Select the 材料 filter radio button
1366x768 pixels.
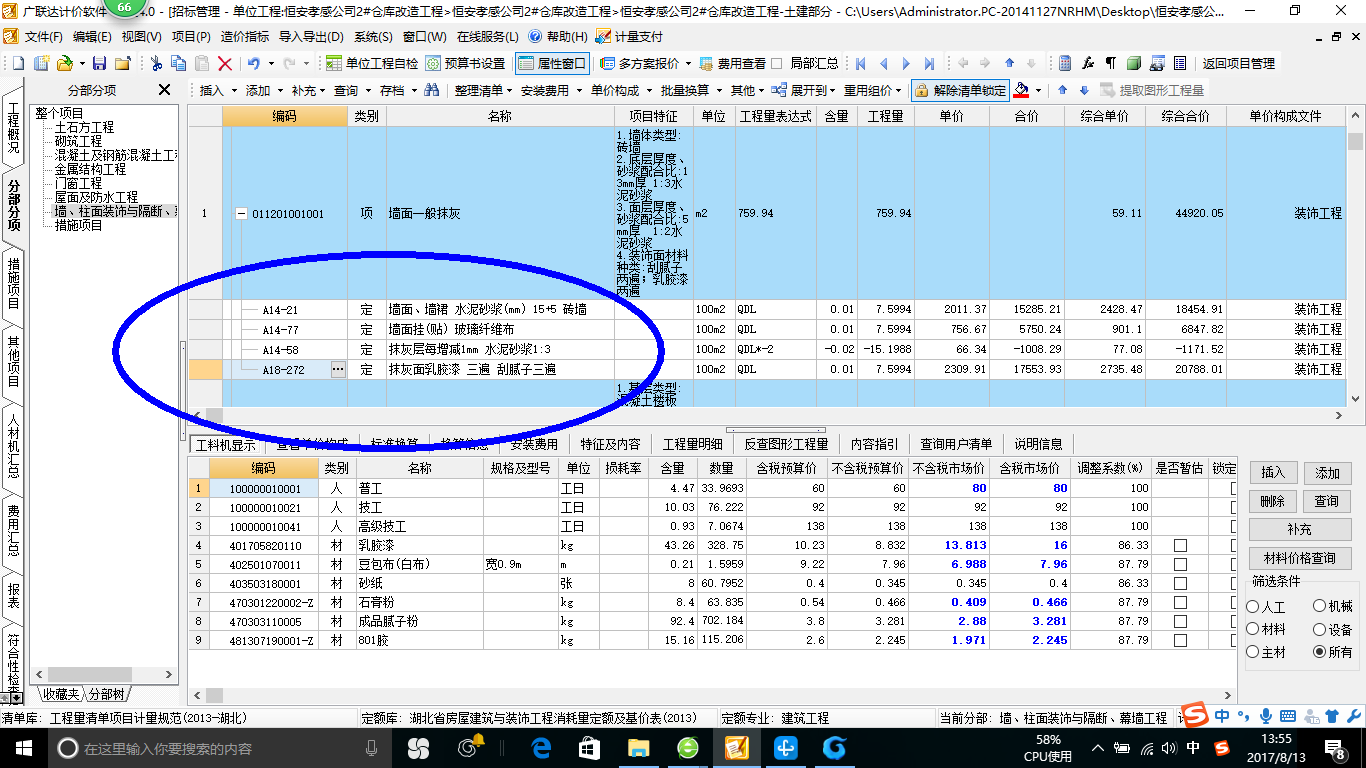click(1253, 629)
